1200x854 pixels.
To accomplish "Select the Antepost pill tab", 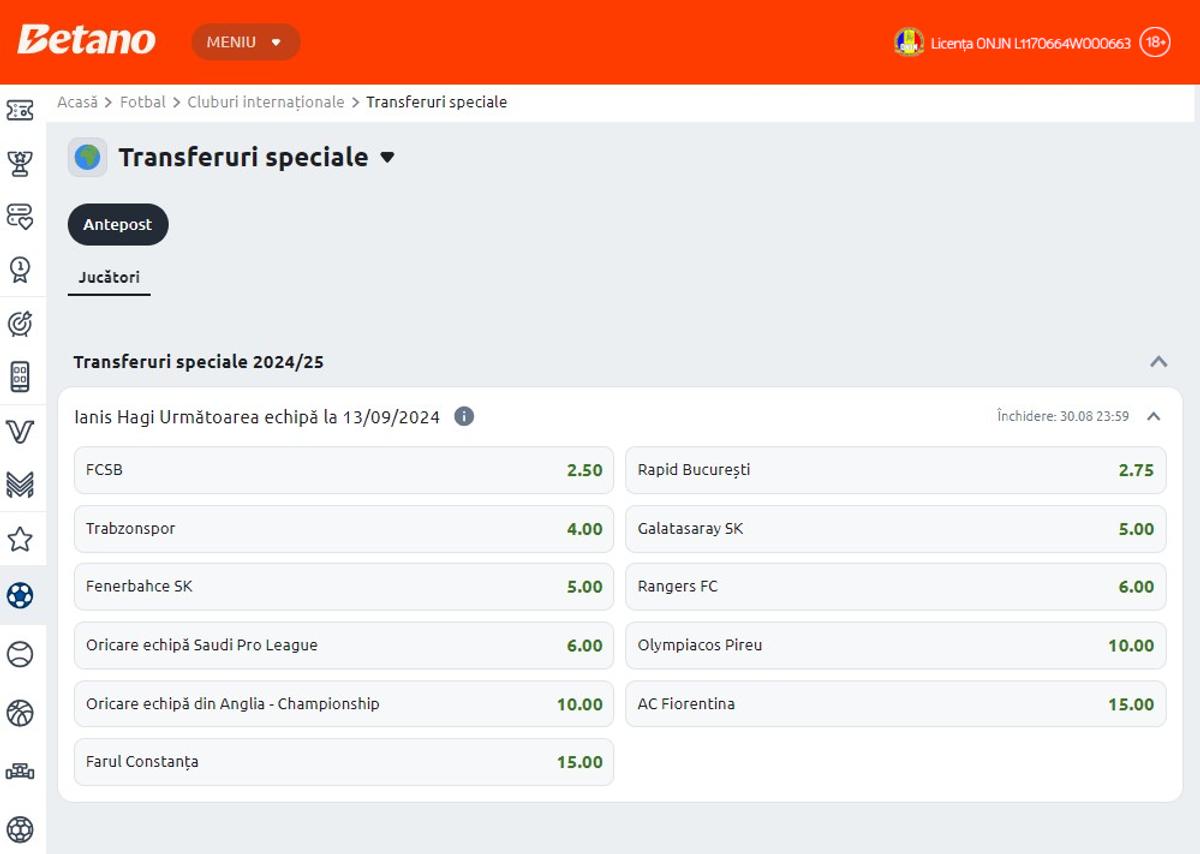I will [x=118, y=224].
